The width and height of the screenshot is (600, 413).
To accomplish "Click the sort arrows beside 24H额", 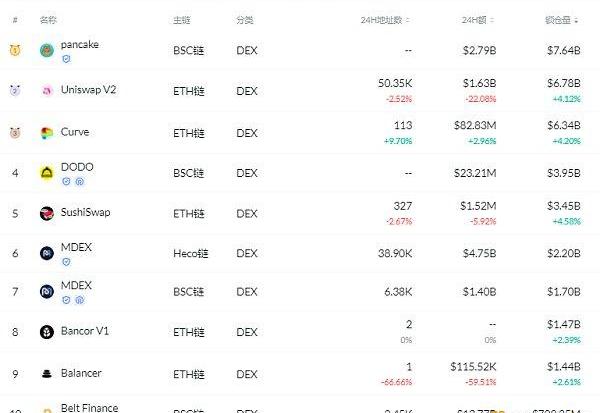I will (491, 20).
